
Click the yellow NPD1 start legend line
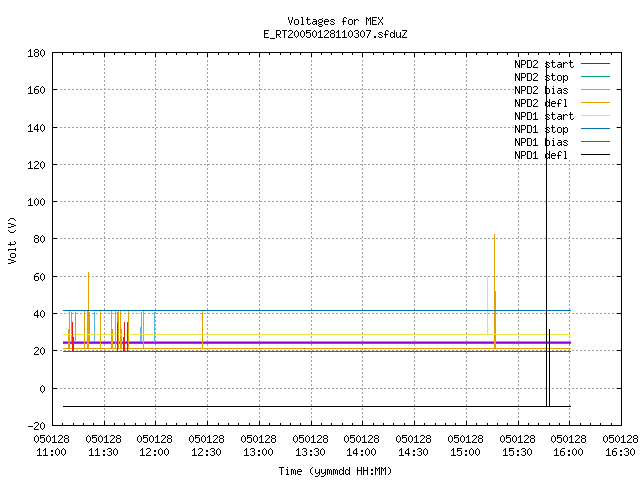click(x=595, y=116)
